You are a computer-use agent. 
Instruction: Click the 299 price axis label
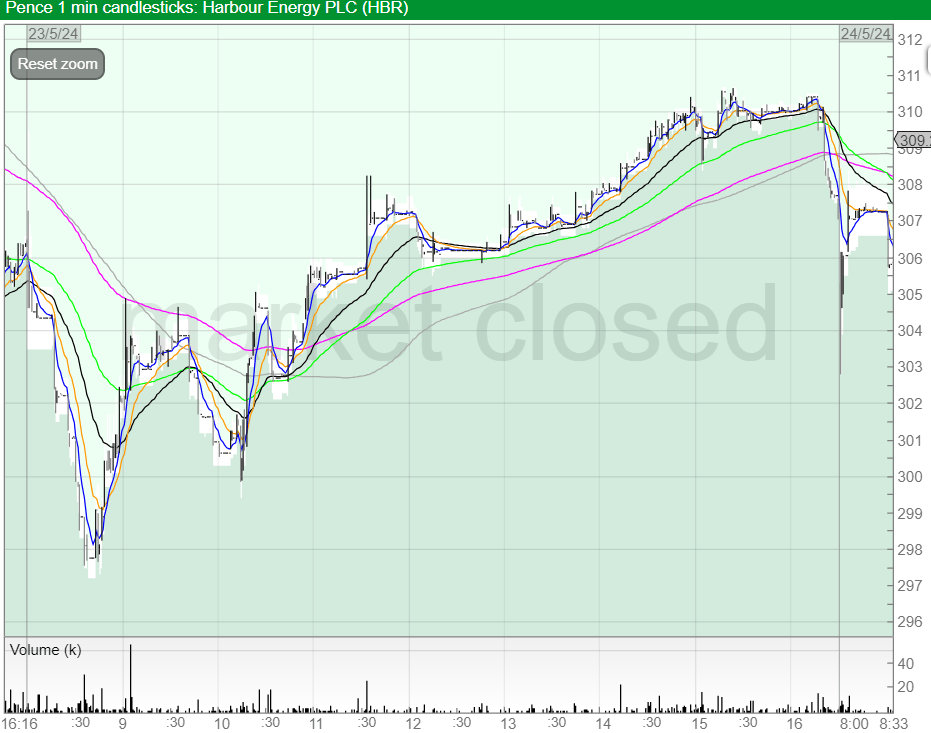(910, 514)
